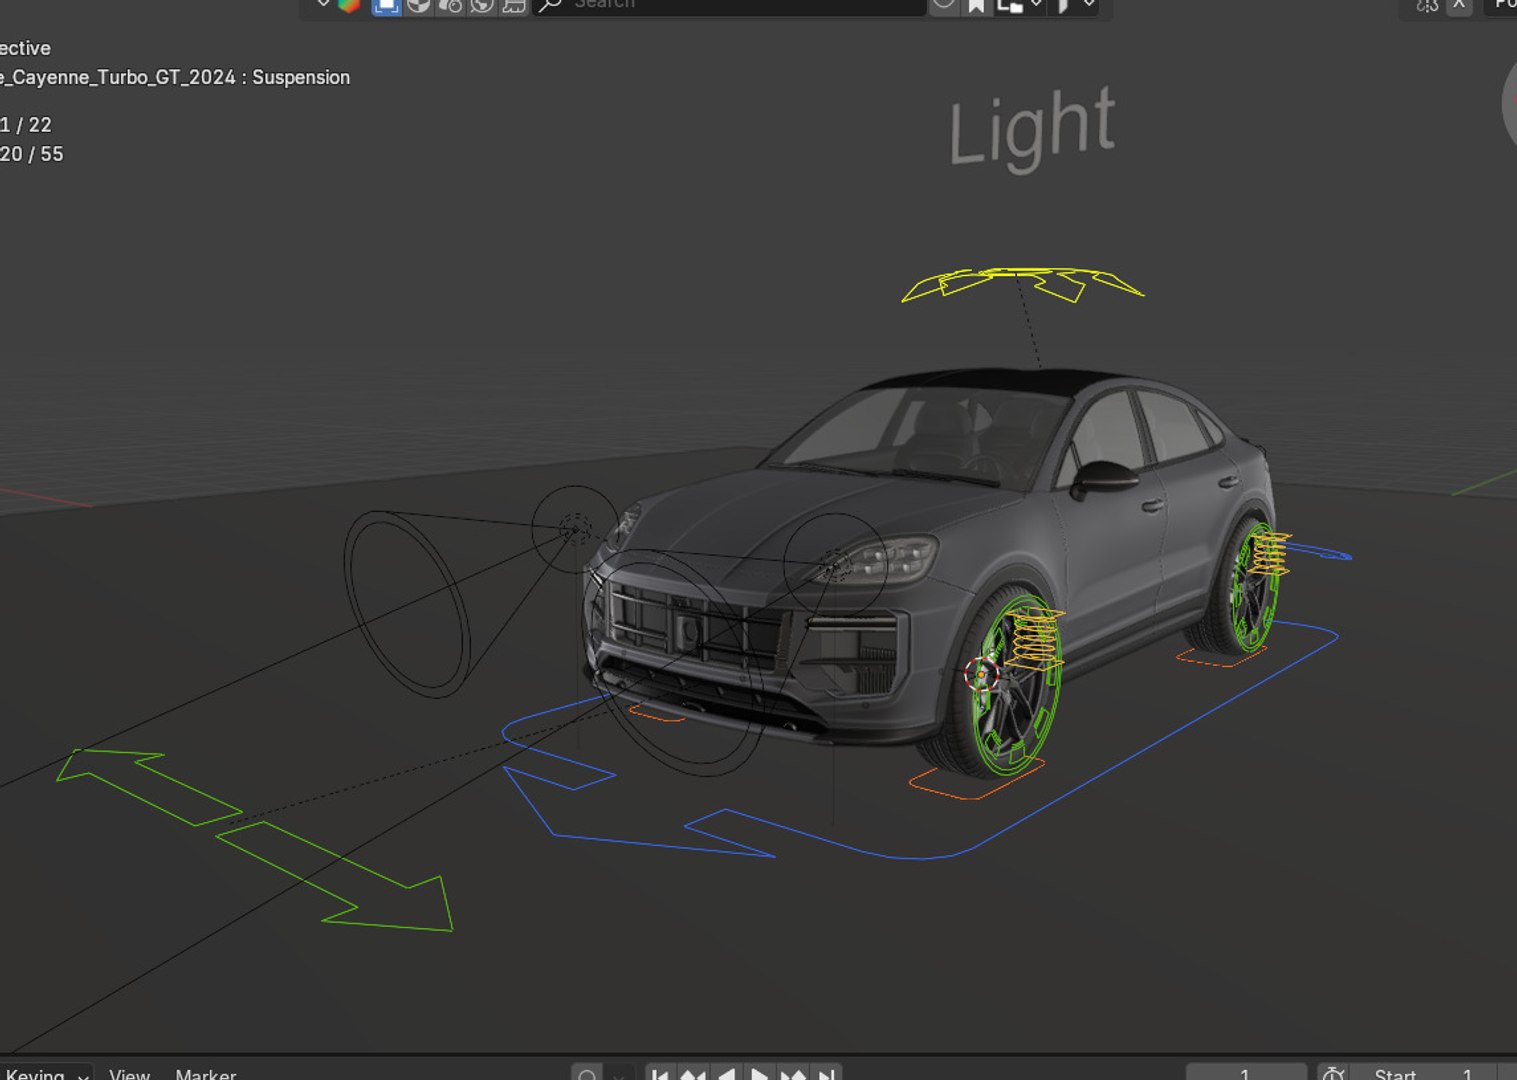The height and width of the screenshot is (1080, 1517).
Task: Play the animation in reverse
Action: (x=726, y=1074)
